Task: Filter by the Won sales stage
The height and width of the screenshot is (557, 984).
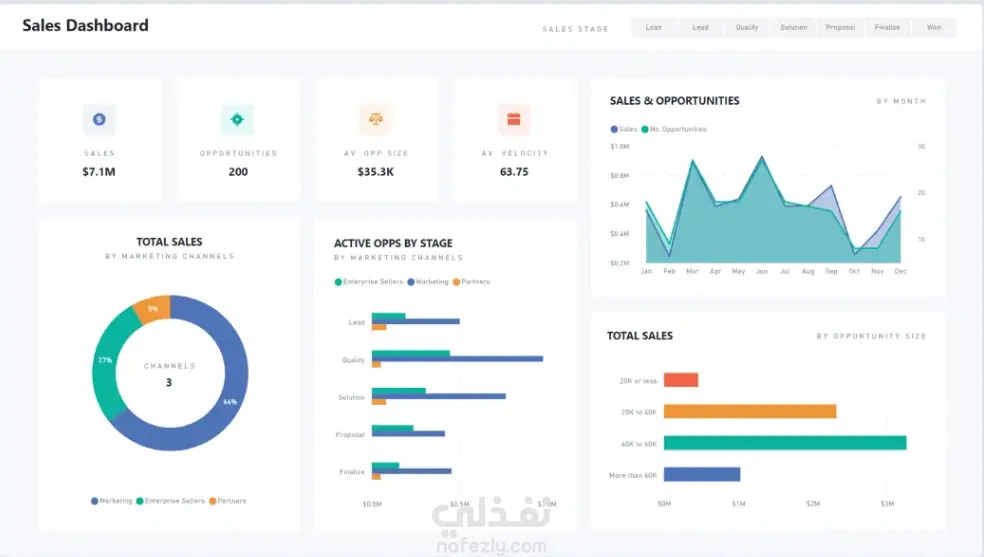Action: [934, 28]
